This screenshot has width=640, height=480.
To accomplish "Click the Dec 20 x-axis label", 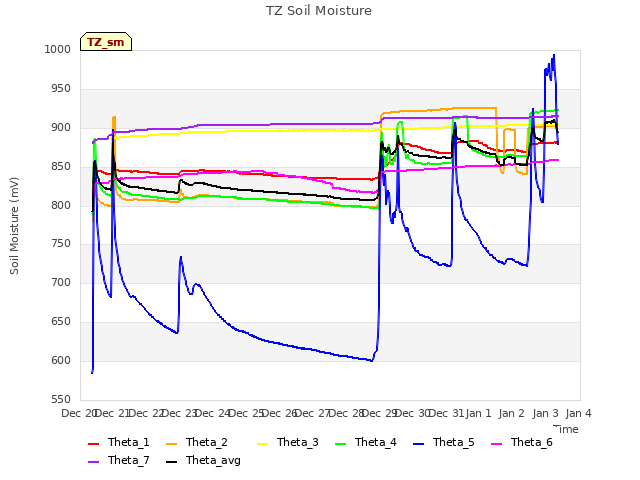I will point(78,413).
